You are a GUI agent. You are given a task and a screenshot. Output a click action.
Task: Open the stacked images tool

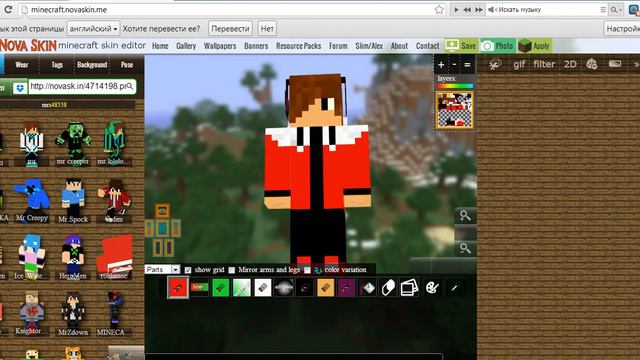tap(409, 288)
